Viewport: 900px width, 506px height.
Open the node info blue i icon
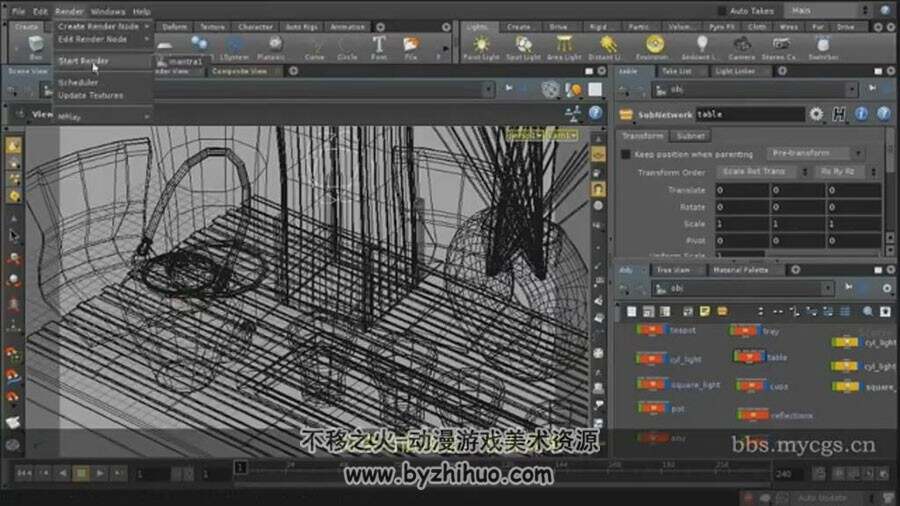pyautogui.click(x=861, y=114)
